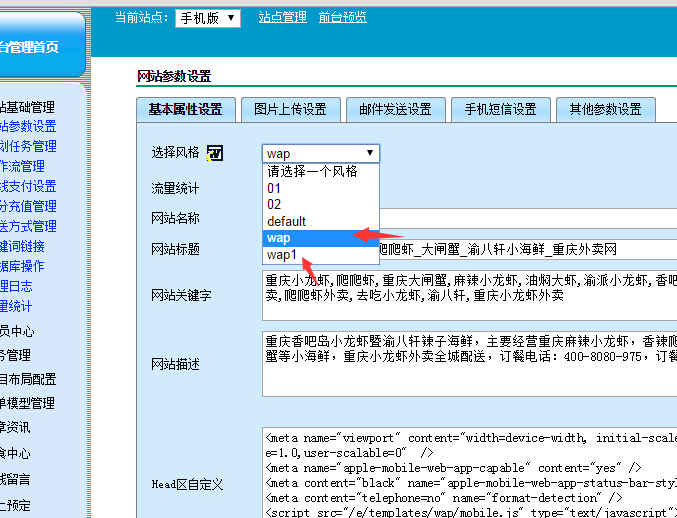Viewport: 677px width, 518px height.
Task: Focus the 网站描述 text area
Action: 469,364
